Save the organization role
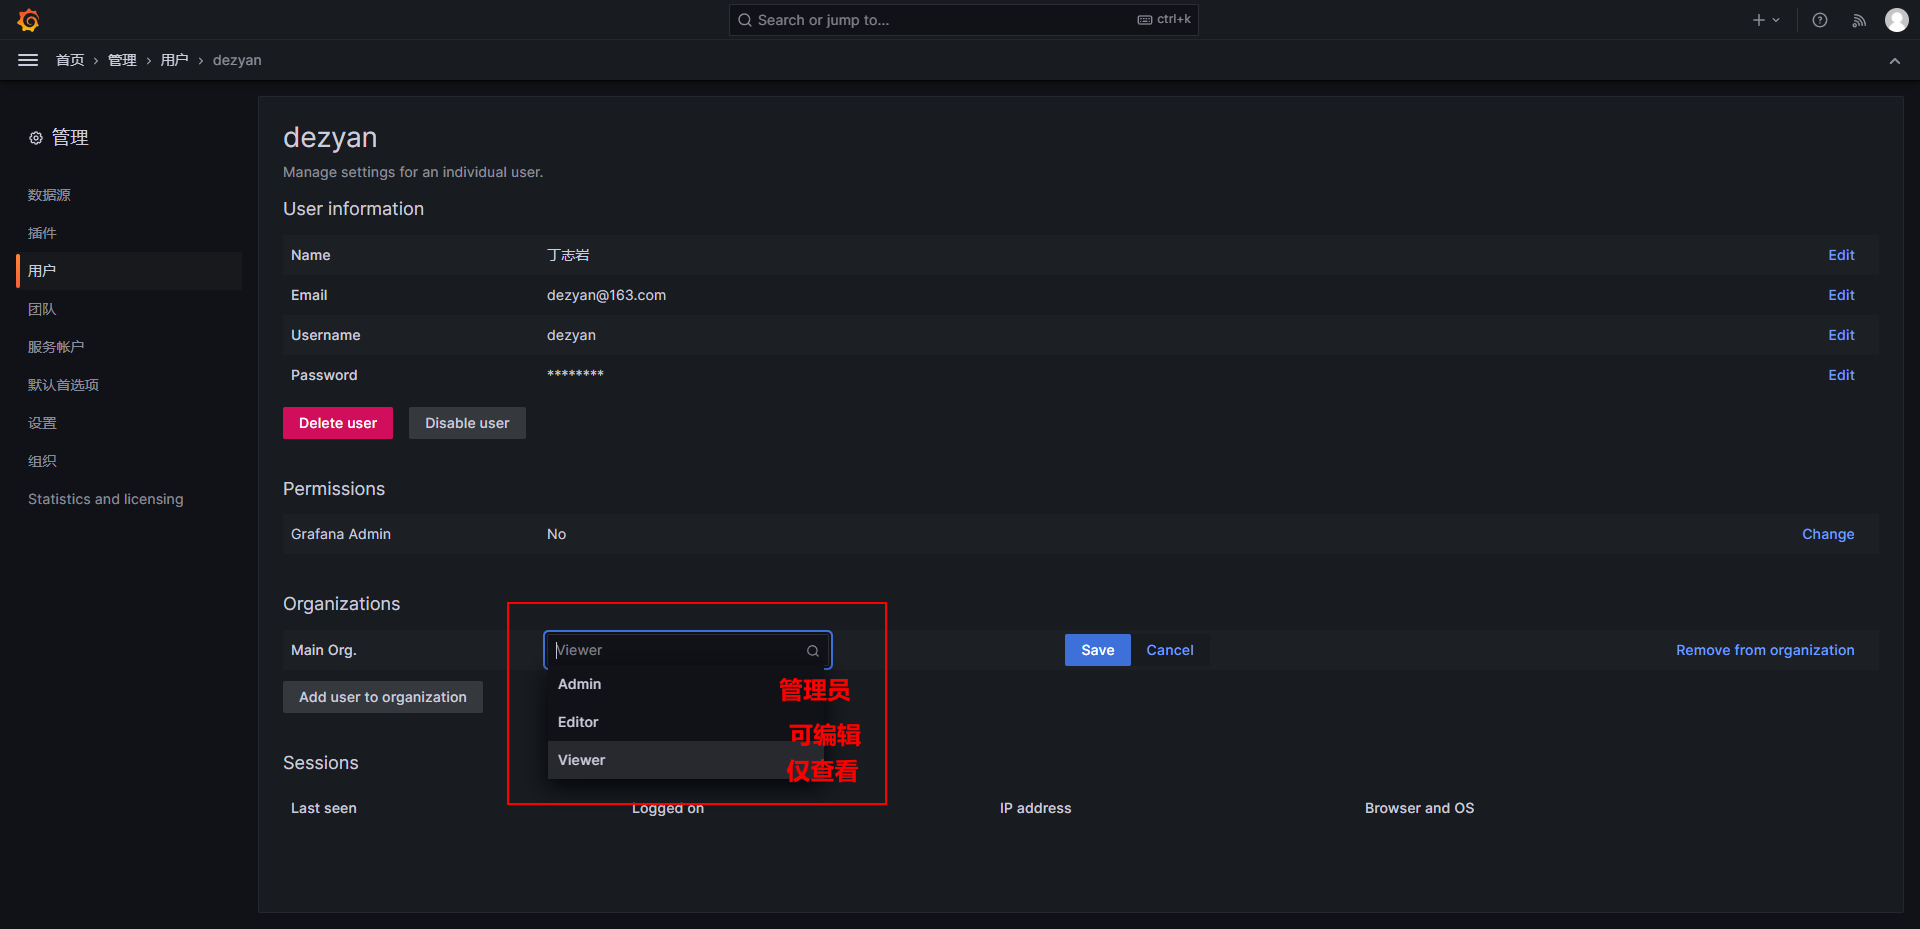The image size is (1920, 929). tap(1098, 650)
